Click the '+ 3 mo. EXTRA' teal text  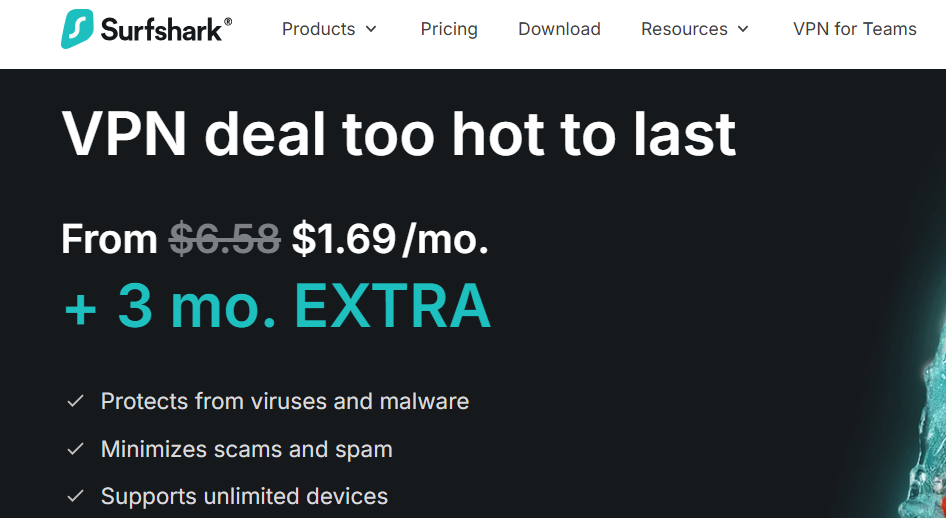(x=277, y=306)
